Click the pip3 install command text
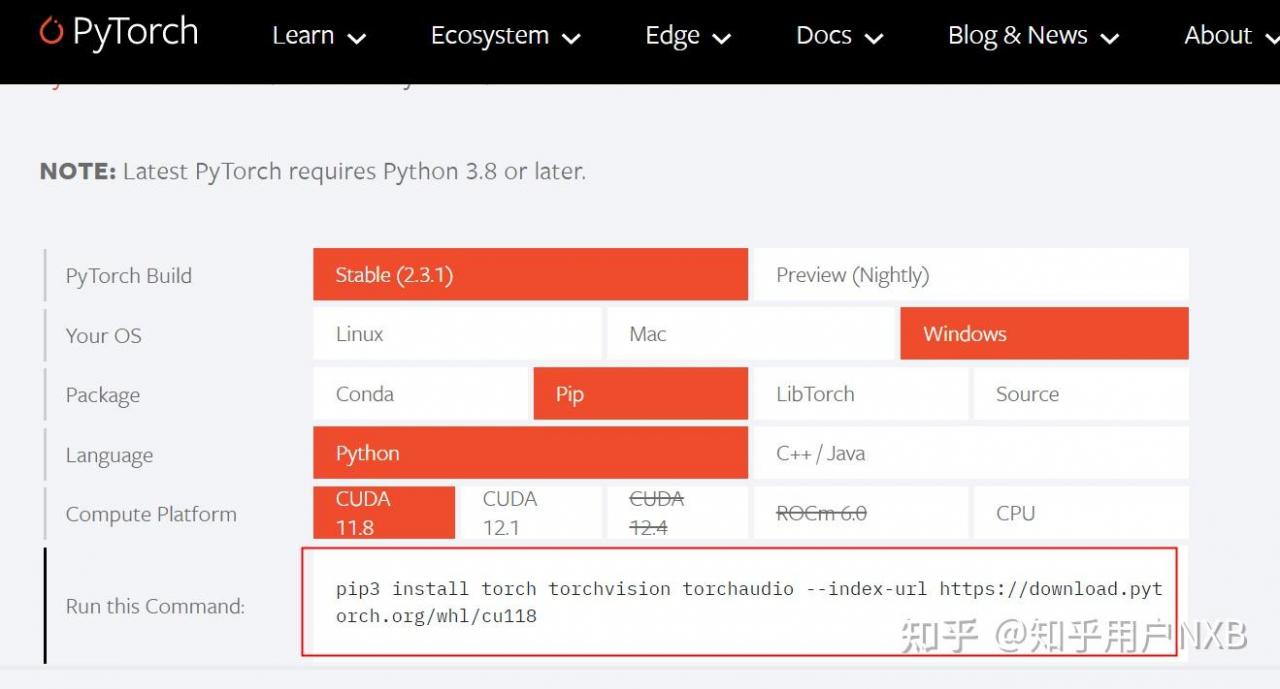 point(749,602)
